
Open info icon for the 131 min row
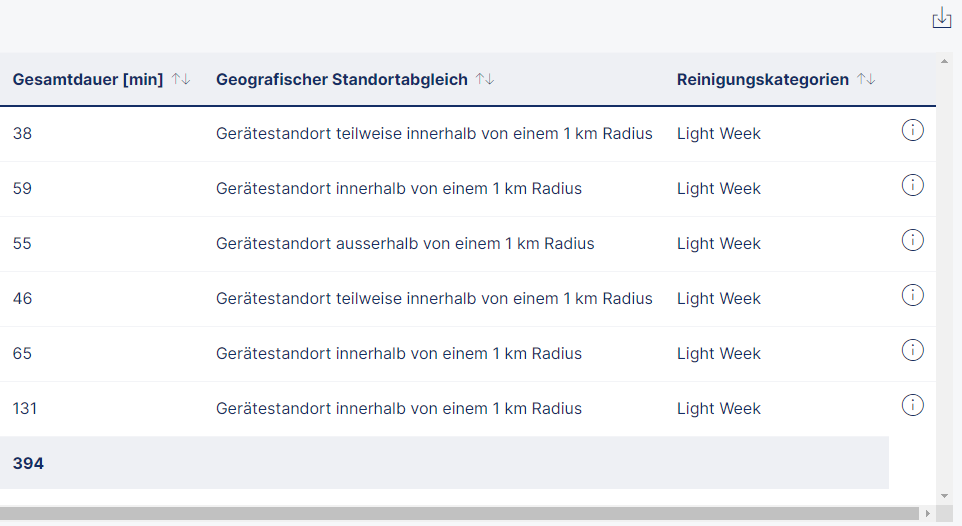click(x=912, y=405)
